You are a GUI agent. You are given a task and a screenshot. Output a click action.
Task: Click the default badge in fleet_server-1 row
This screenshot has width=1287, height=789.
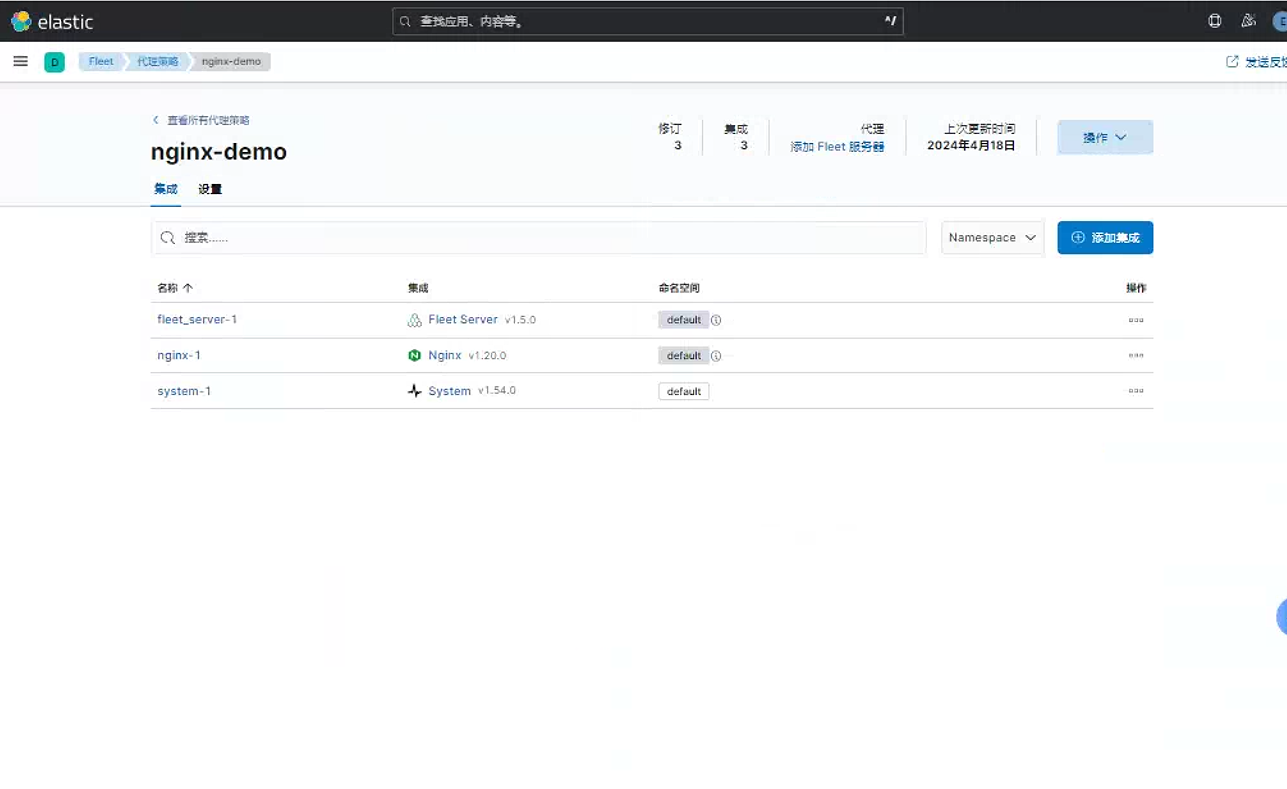[684, 321]
